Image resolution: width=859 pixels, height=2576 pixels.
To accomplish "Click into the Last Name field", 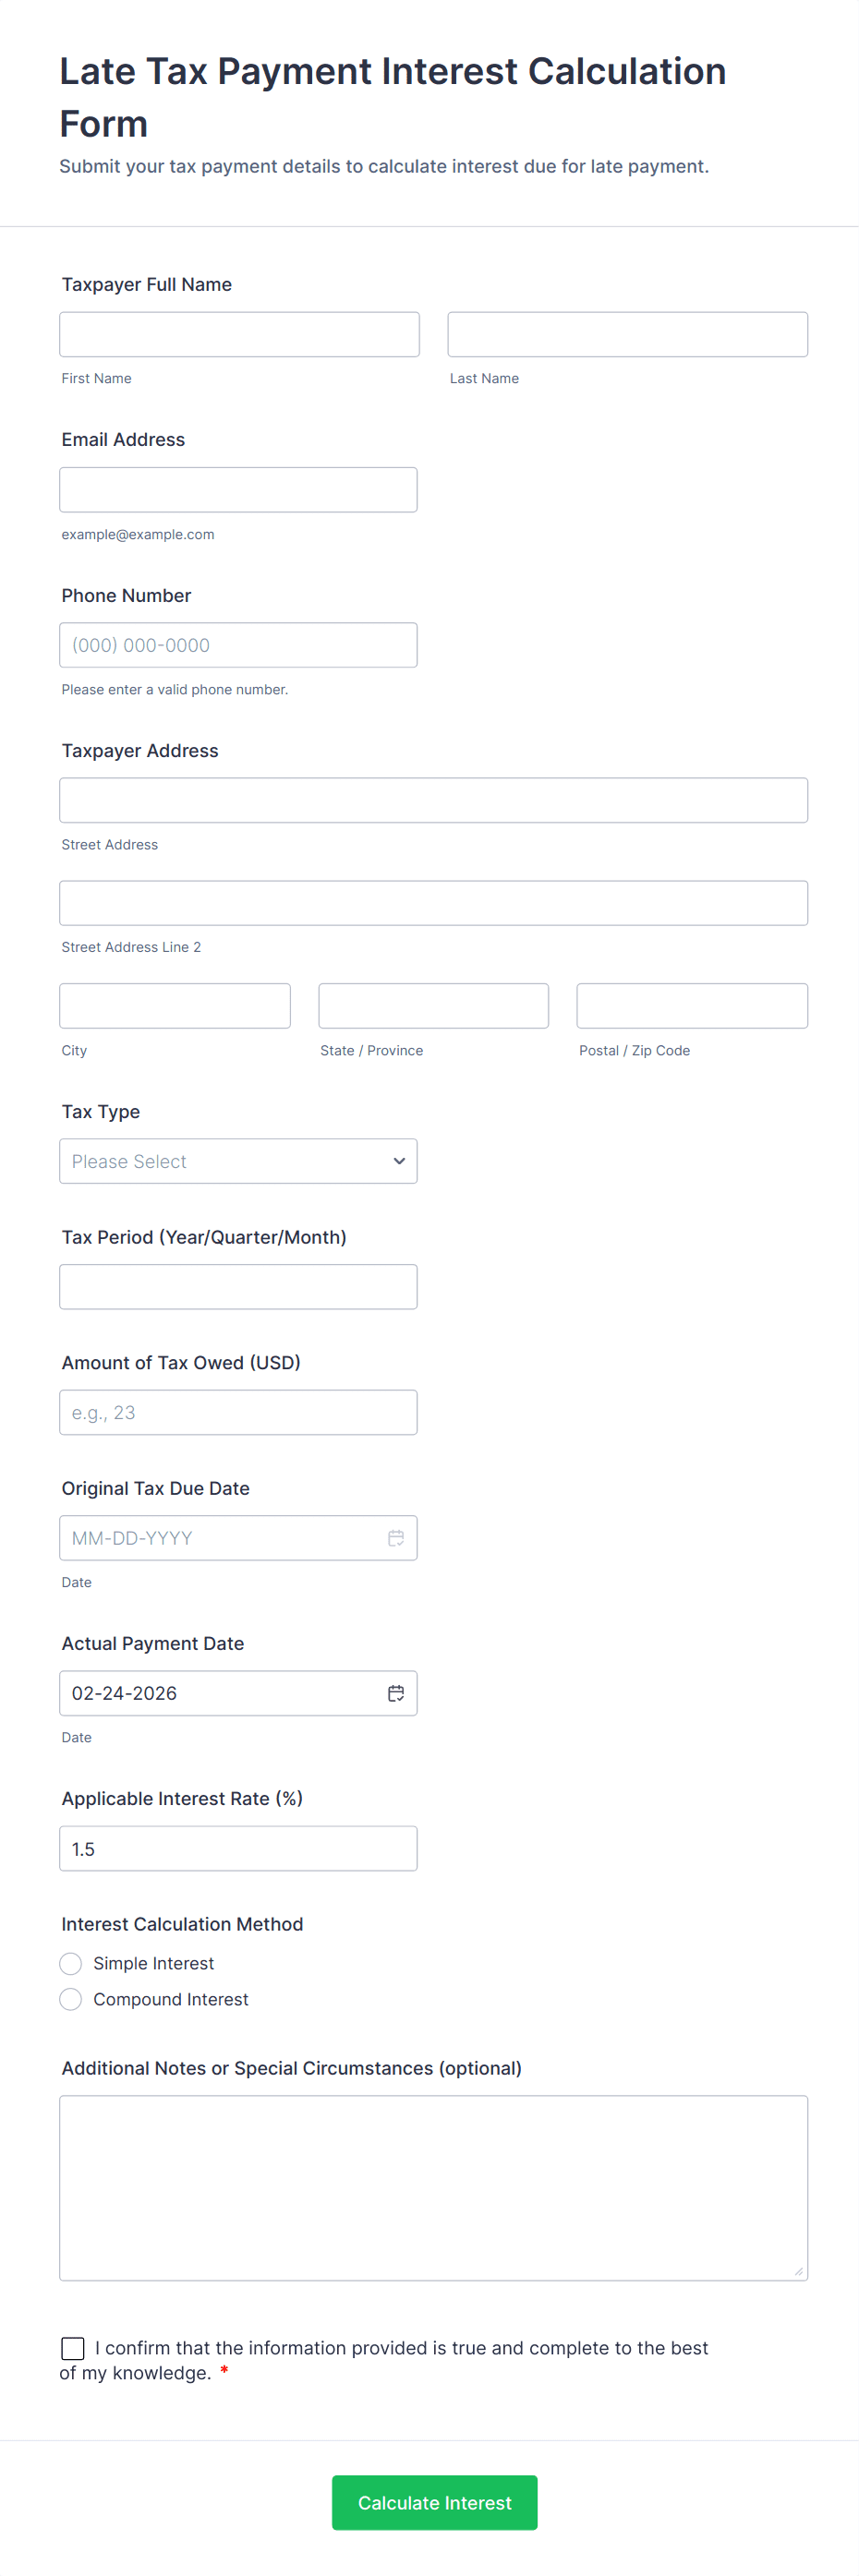I will coord(627,334).
